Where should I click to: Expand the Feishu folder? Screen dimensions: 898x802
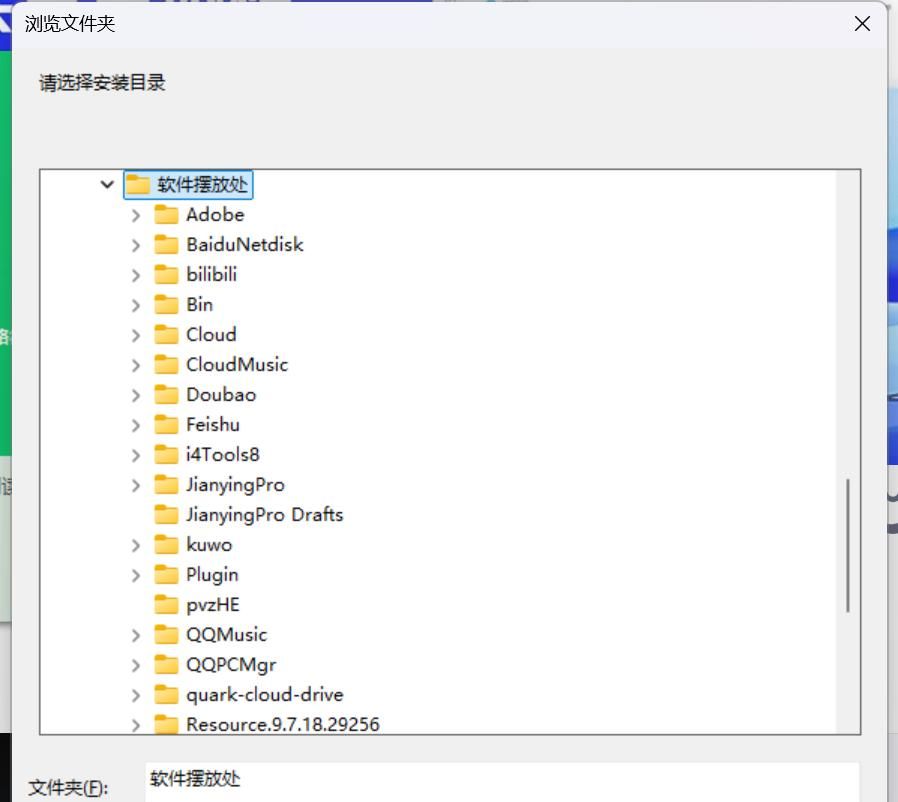click(136, 425)
